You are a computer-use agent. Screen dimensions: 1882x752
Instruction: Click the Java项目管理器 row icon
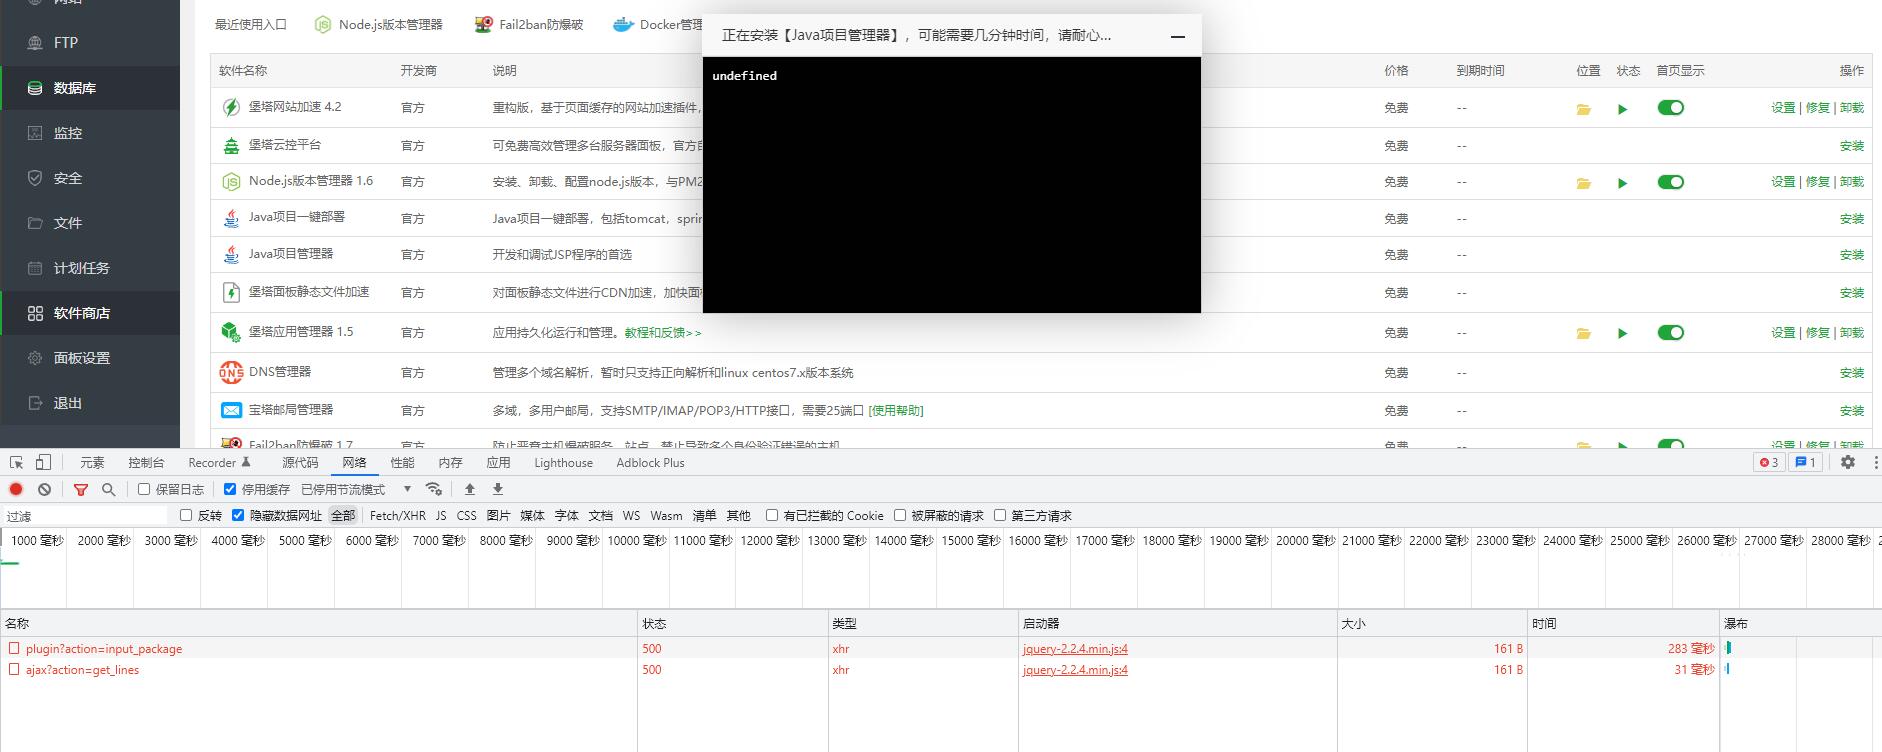[231, 255]
